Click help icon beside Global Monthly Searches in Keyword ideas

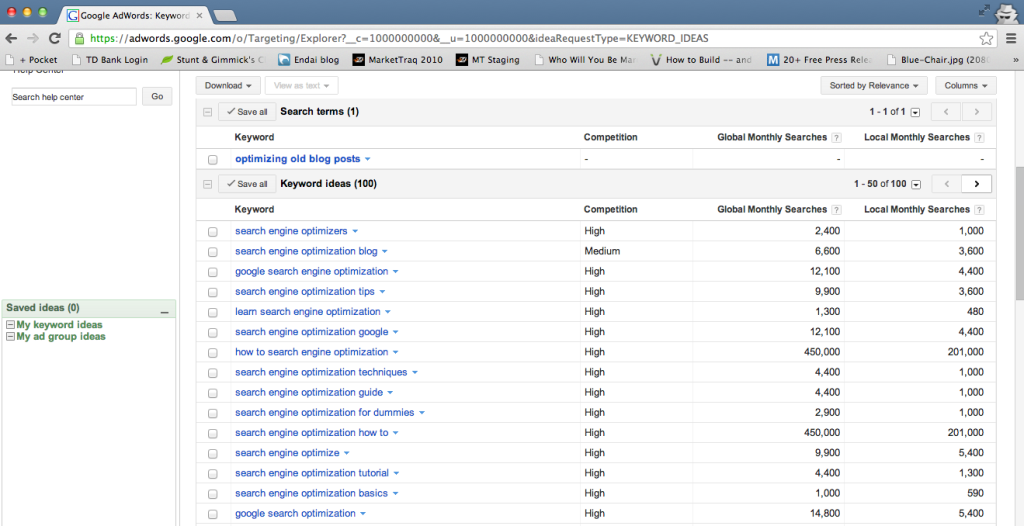[x=836, y=210]
